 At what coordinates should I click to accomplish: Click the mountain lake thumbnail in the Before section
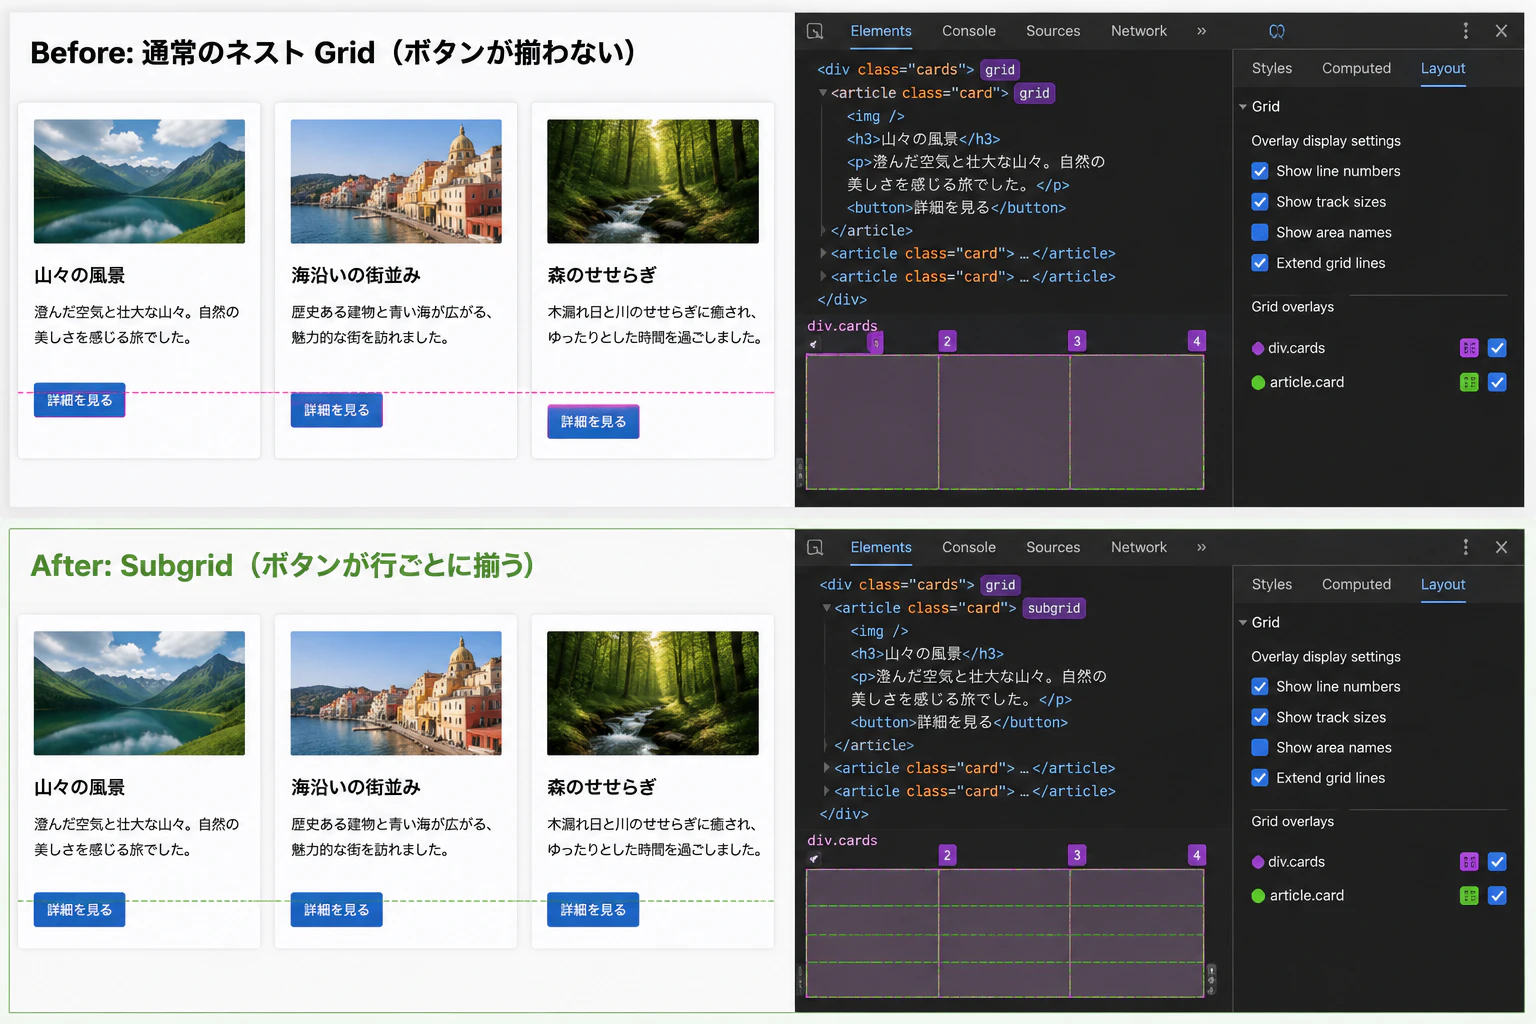coord(139,181)
